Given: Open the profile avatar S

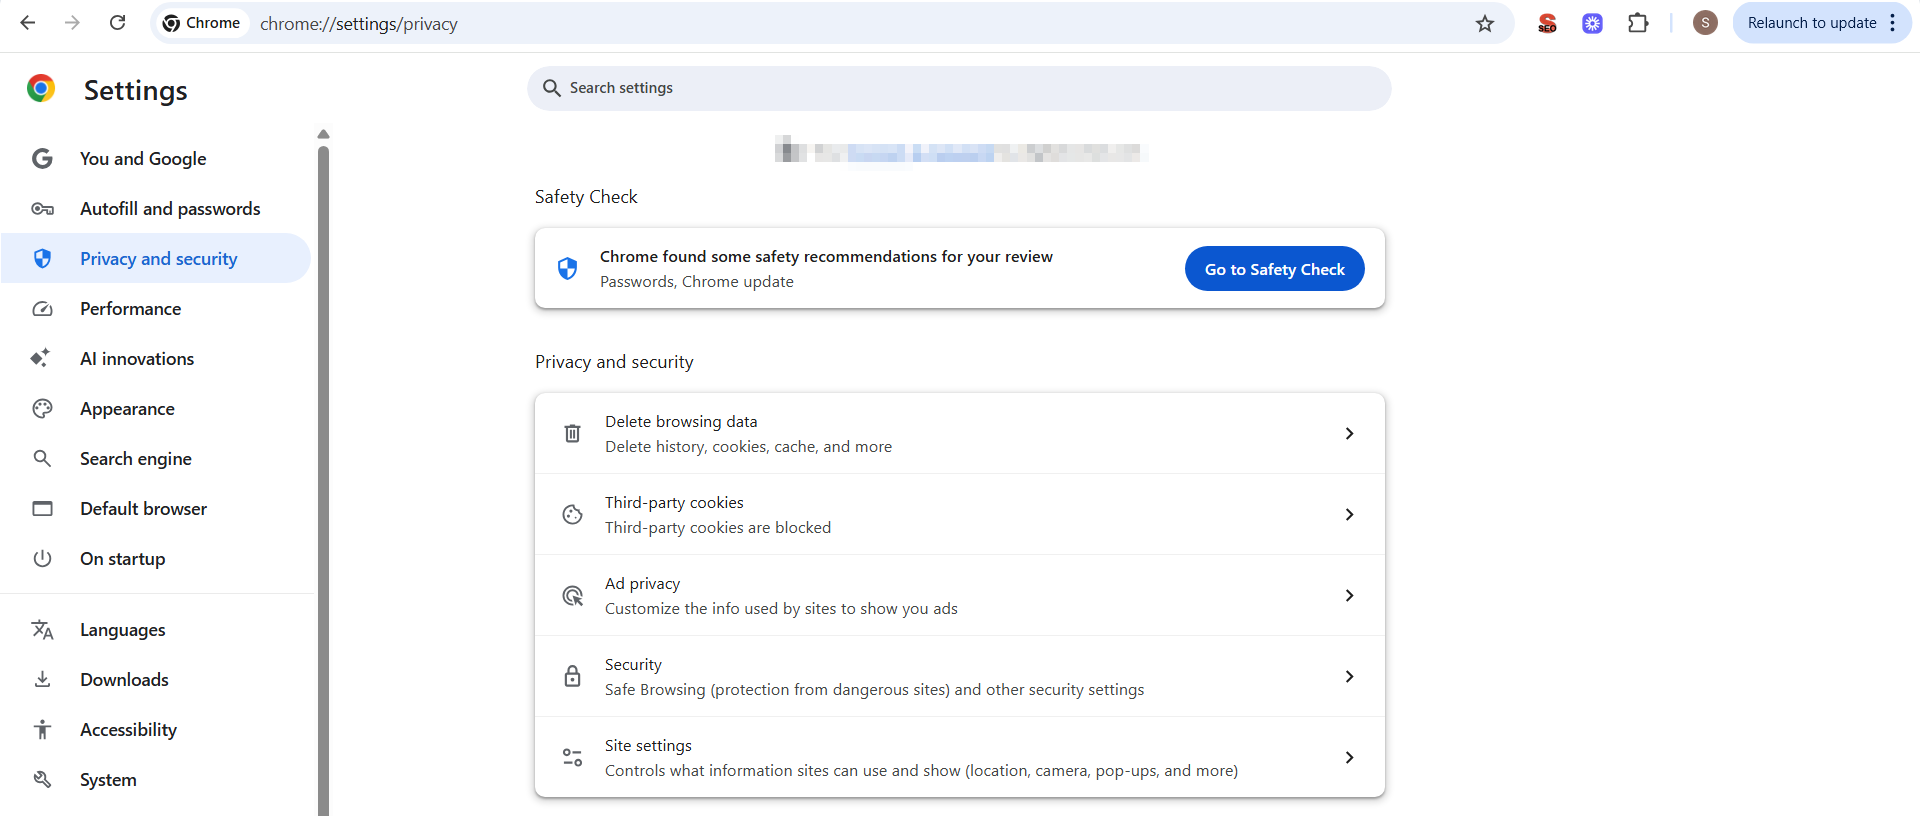Looking at the screenshot, I should click(1705, 23).
